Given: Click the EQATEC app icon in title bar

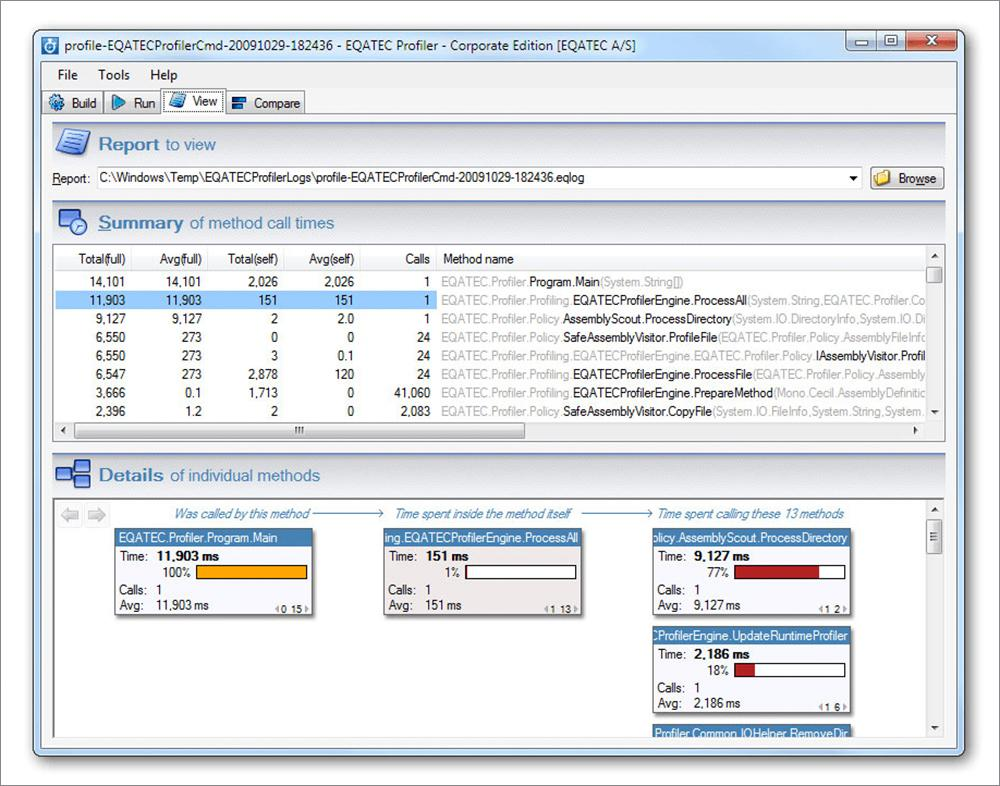Looking at the screenshot, I should click(50, 45).
